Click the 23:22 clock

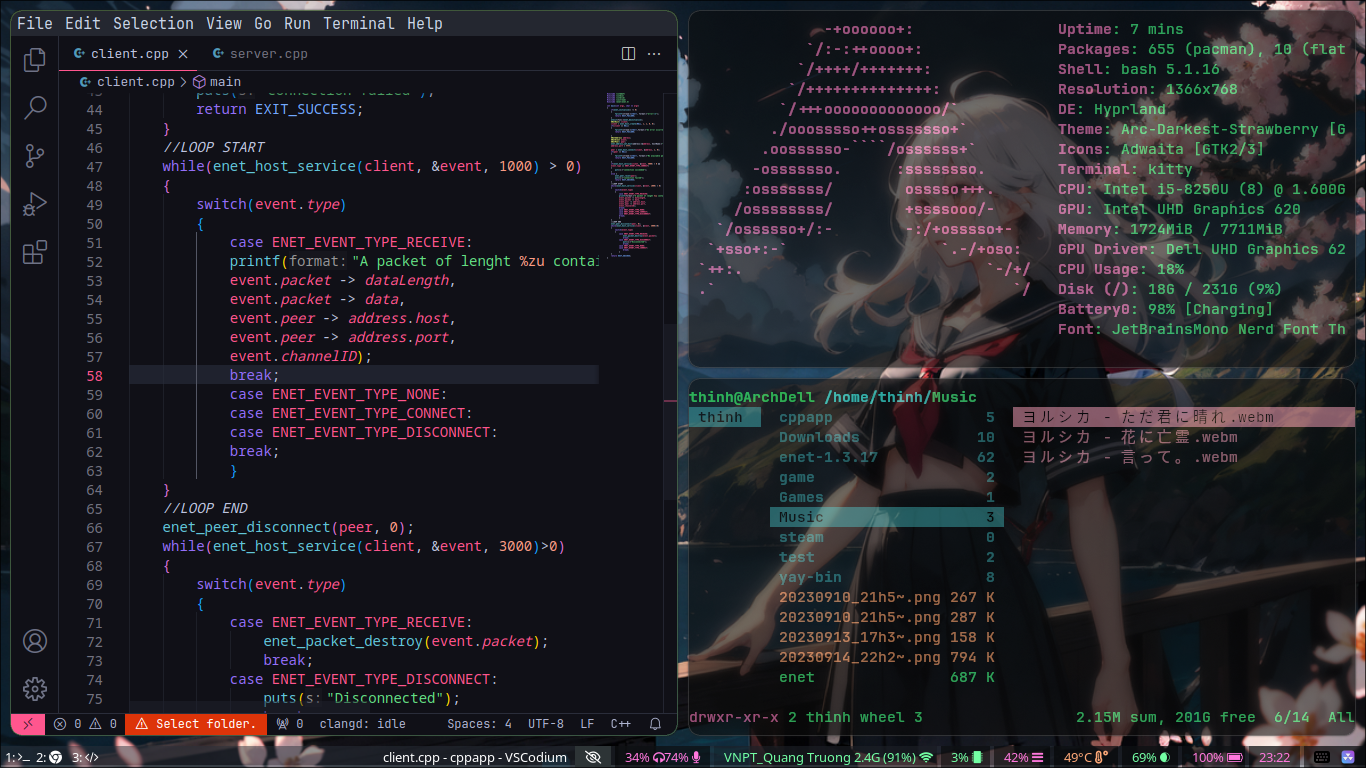point(1275,757)
